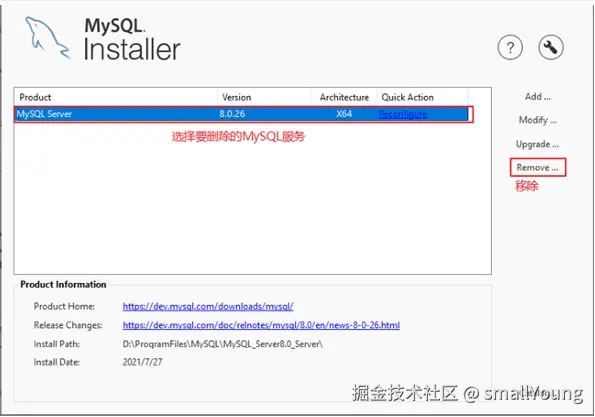Viewport: 595px width, 417px height.
Task: Open the Reconfigure quick action link
Action: 403,114
